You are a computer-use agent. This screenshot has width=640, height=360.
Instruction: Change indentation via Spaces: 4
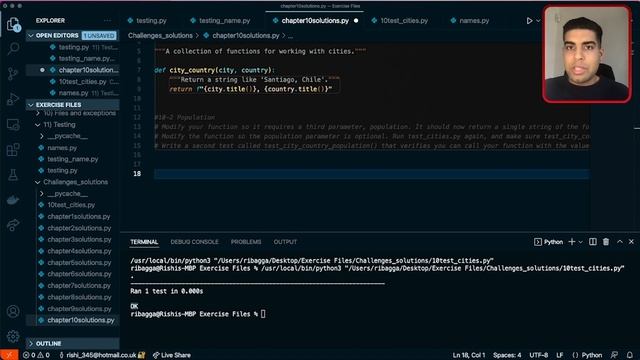point(507,355)
